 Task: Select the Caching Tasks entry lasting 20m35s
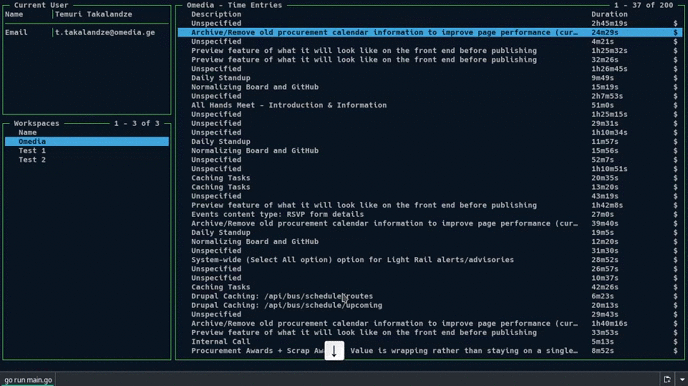(x=430, y=178)
